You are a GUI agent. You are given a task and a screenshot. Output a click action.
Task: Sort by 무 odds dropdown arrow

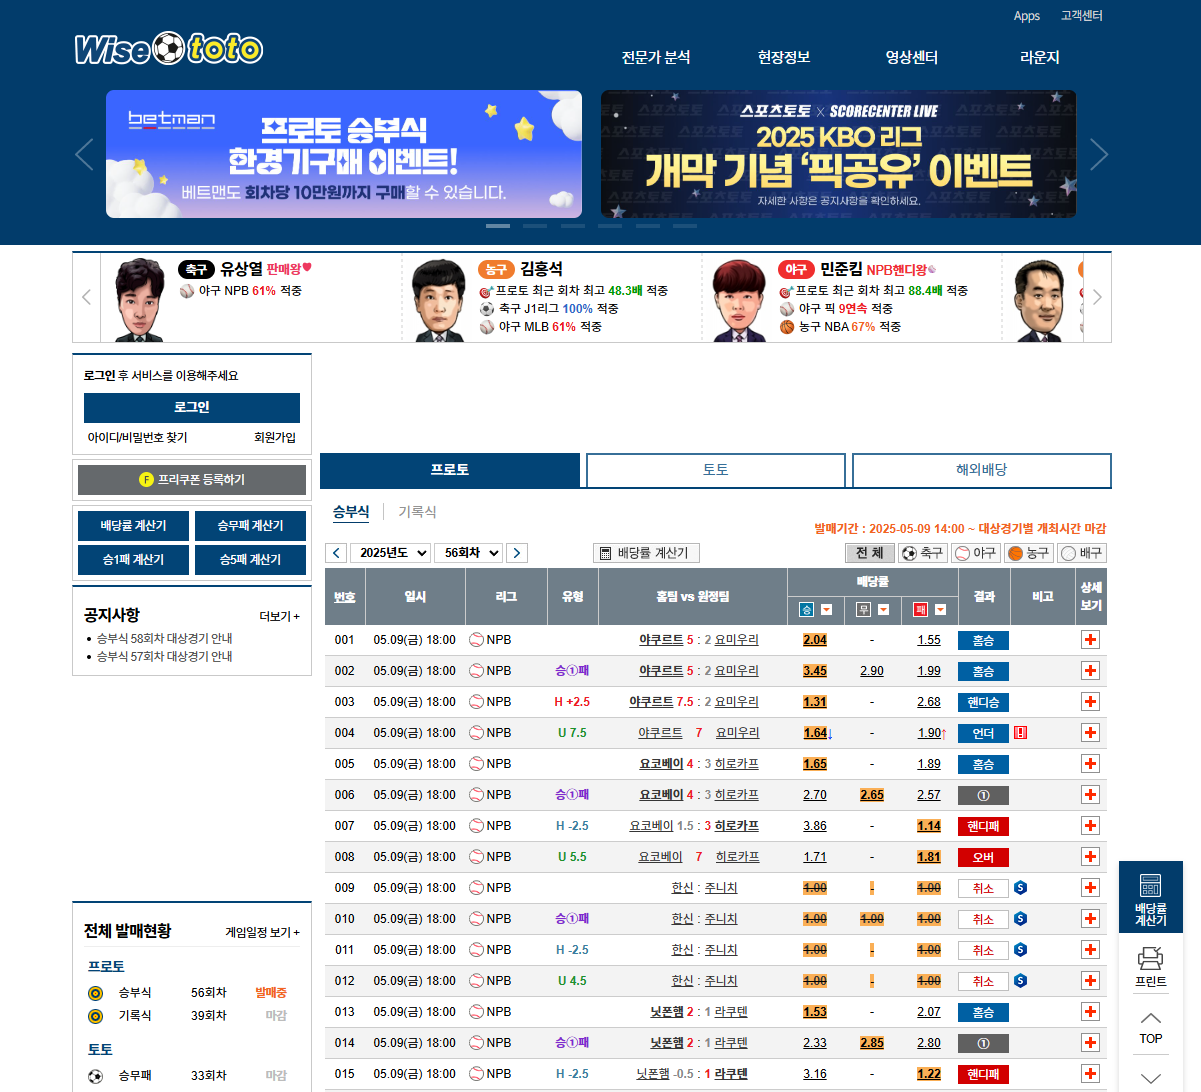pos(883,609)
